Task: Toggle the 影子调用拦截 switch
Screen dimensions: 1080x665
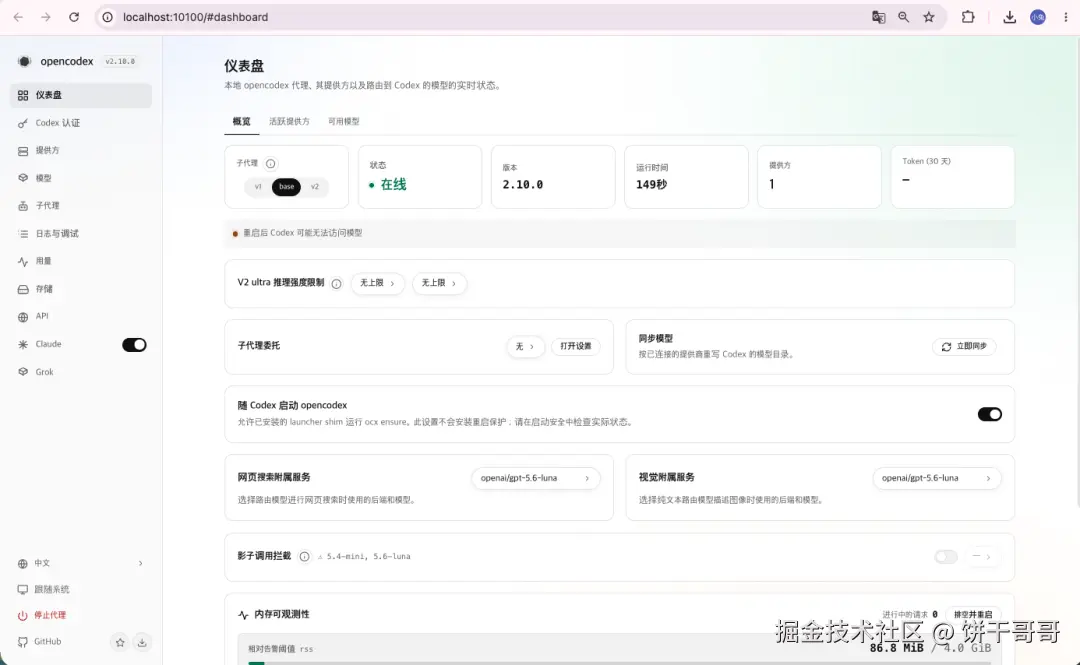Action: [946, 556]
